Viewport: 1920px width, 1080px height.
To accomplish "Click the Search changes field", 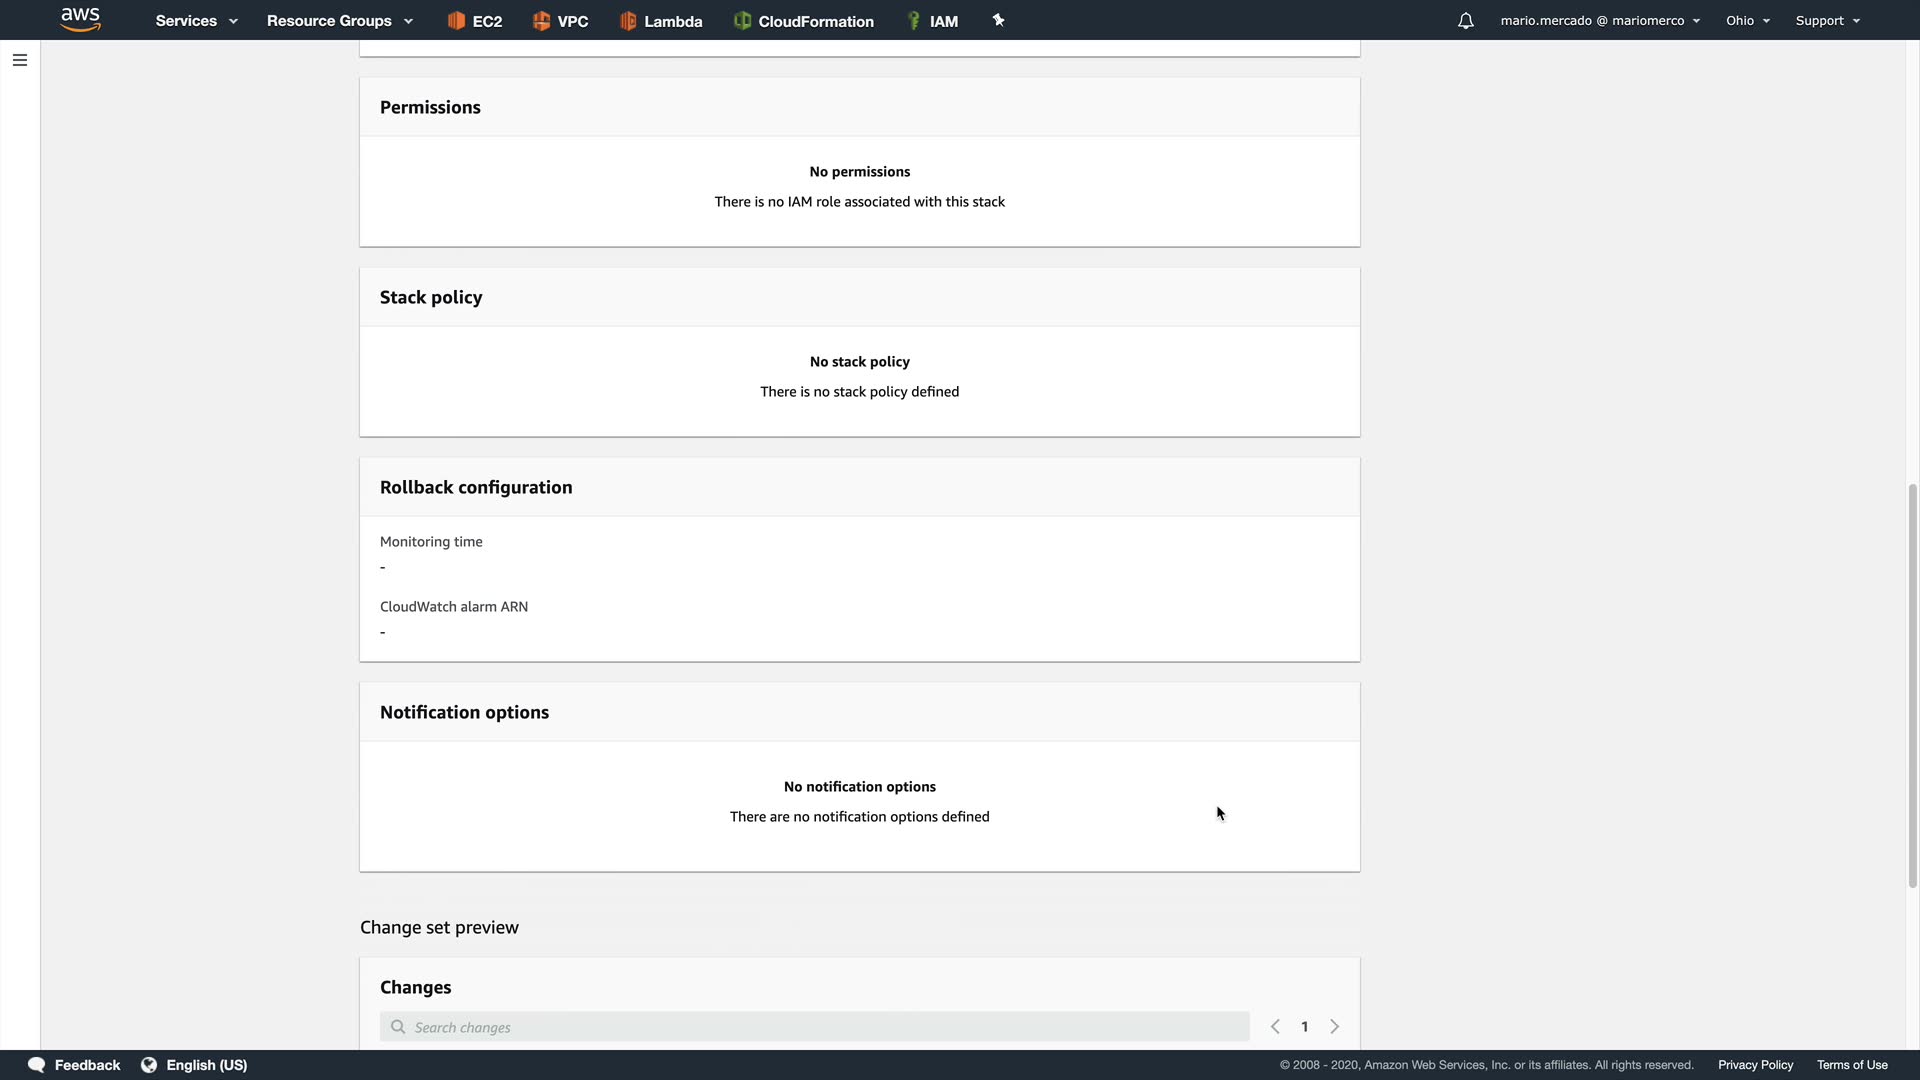I will click(x=814, y=1027).
